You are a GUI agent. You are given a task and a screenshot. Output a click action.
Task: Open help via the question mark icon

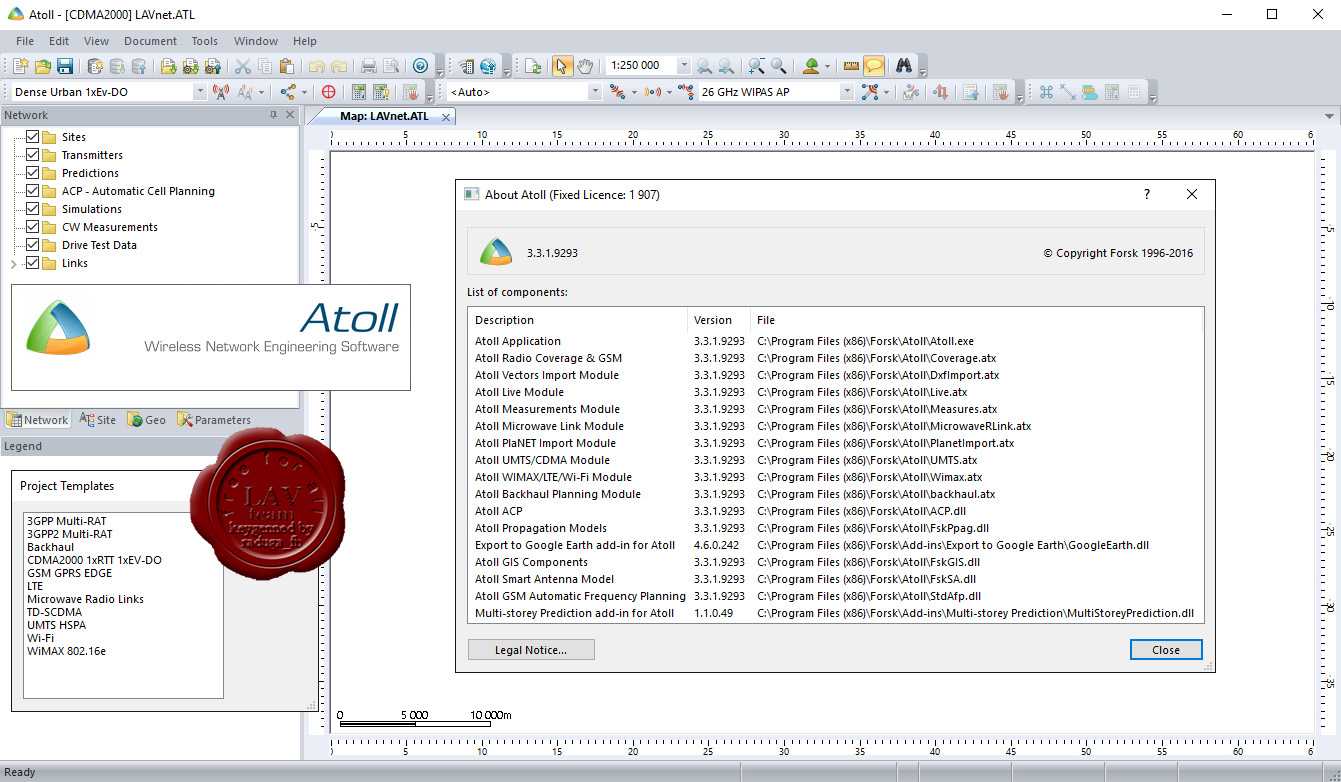pos(420,66)
